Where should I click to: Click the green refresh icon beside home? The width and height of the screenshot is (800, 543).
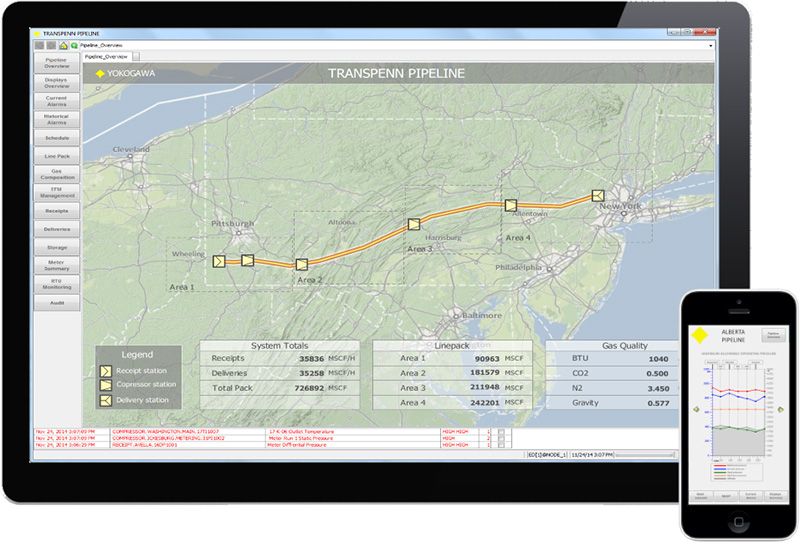[x=74, y=45]
